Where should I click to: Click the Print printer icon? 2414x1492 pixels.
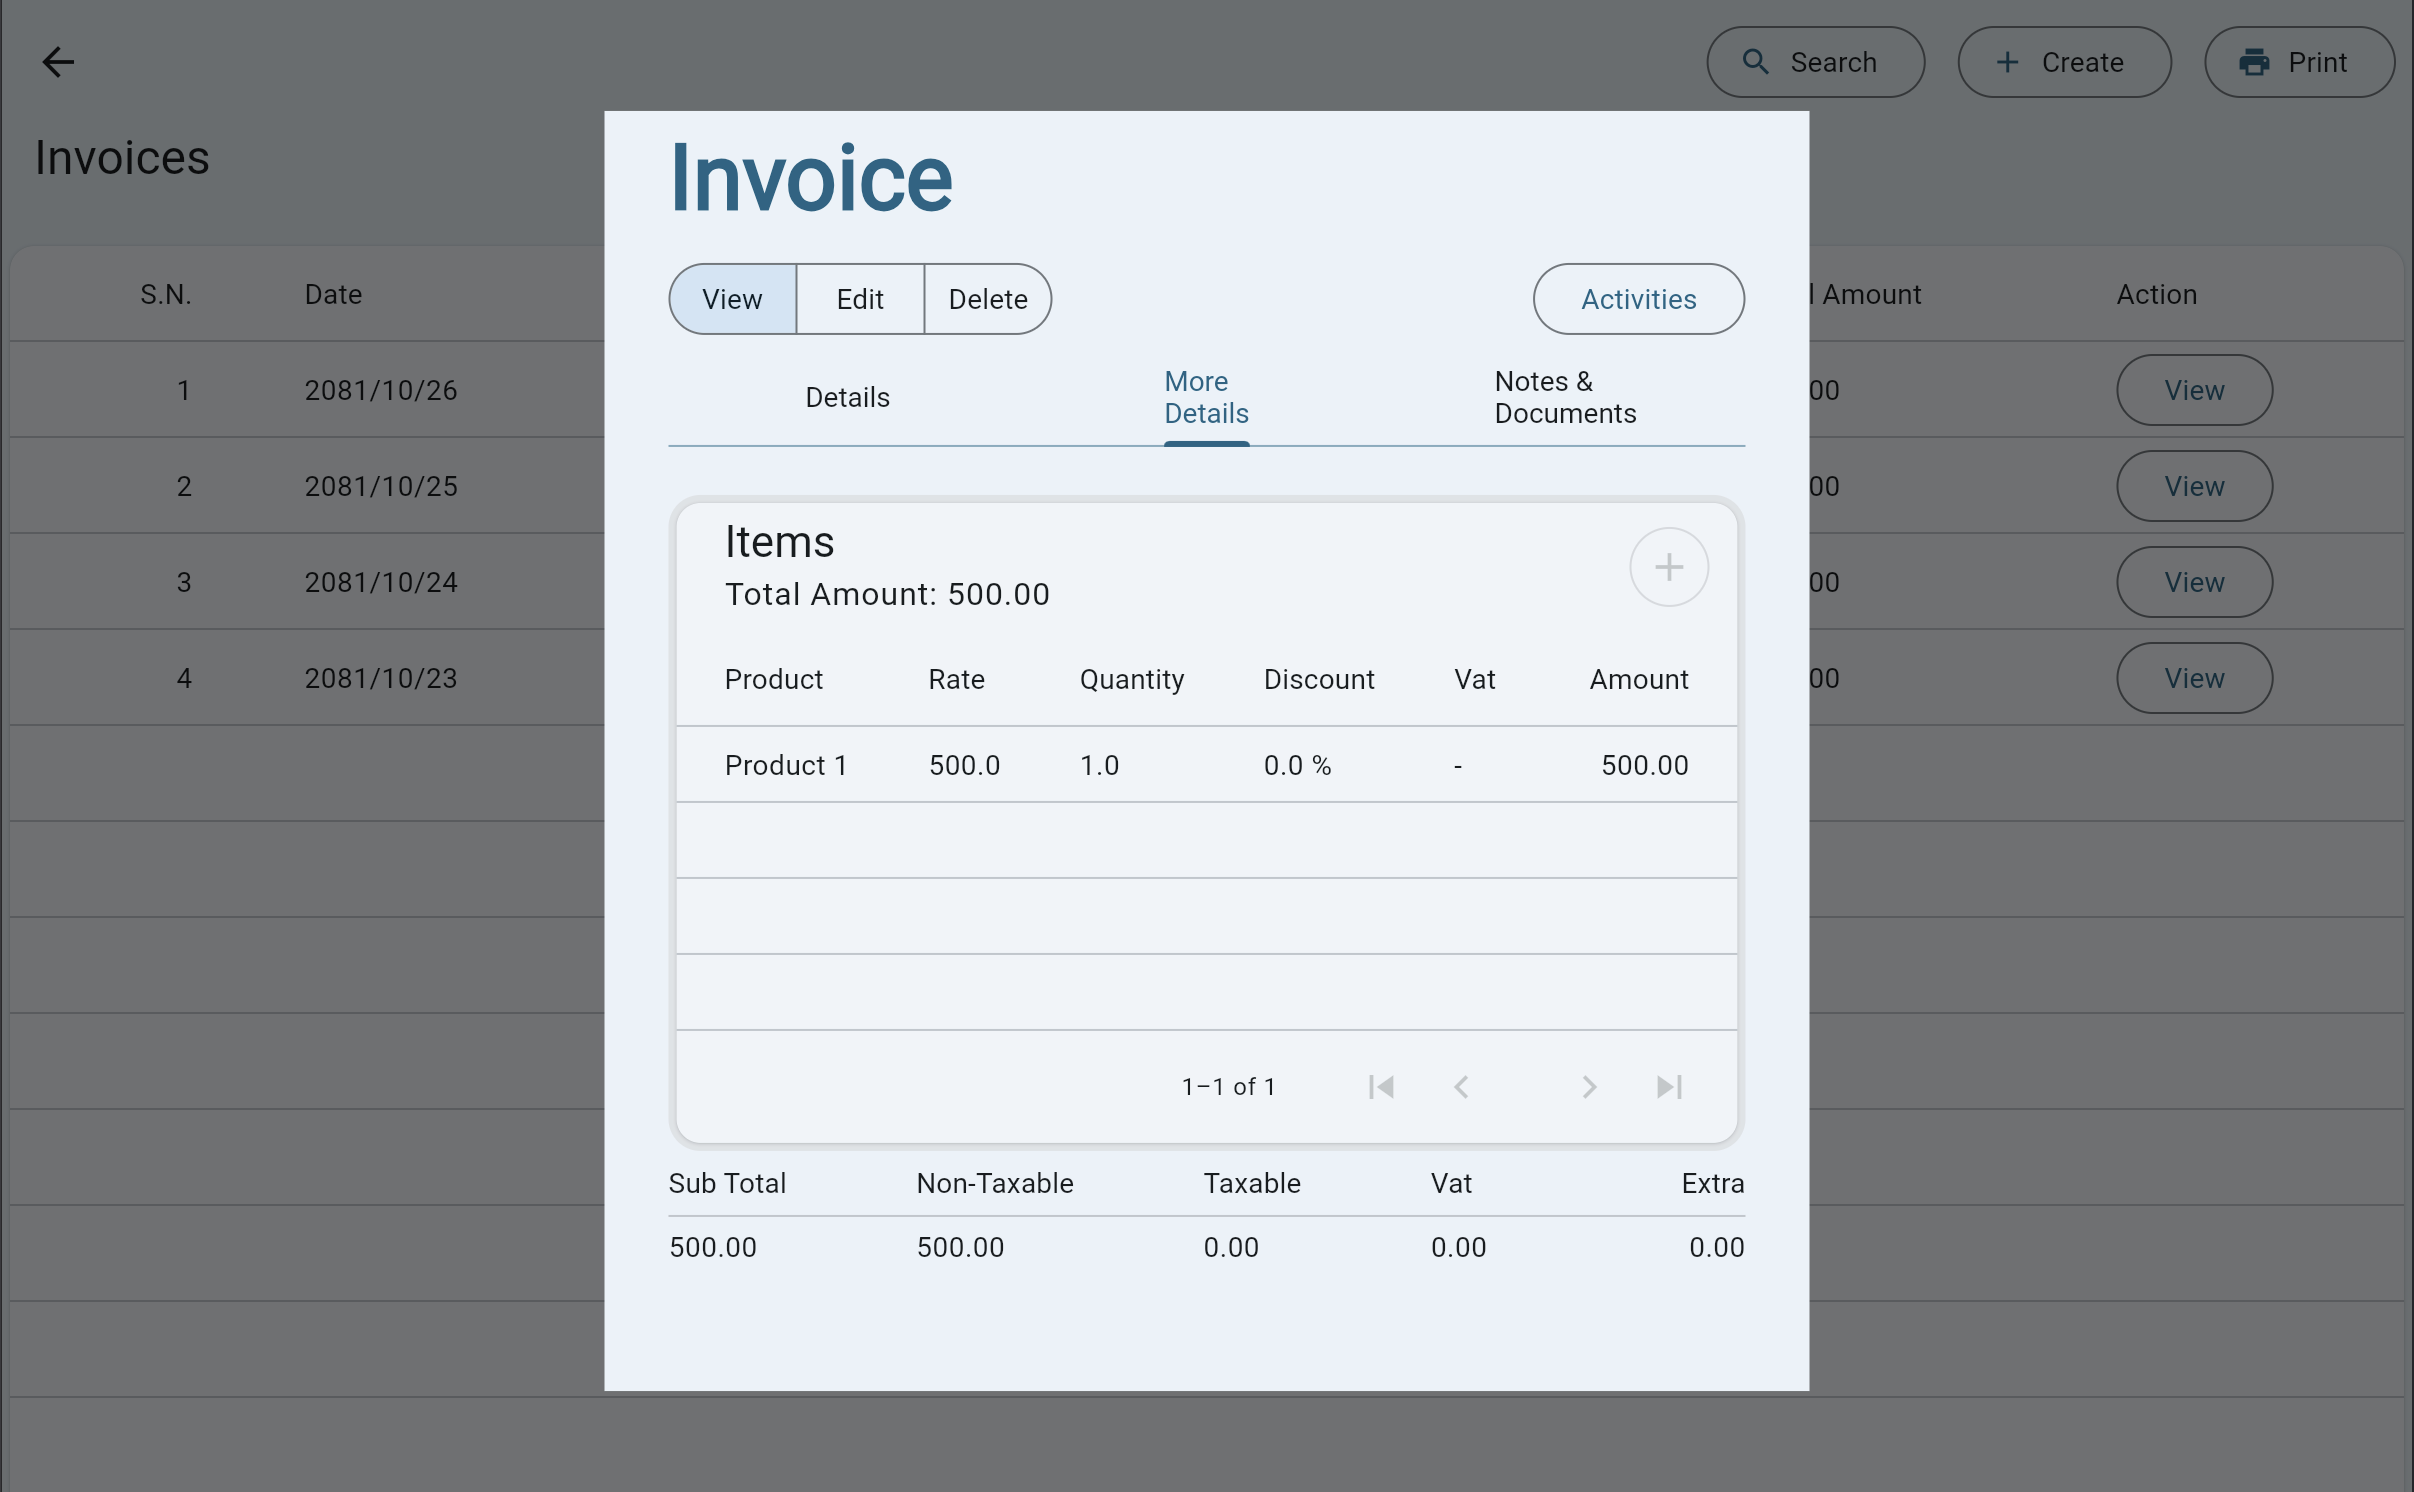2254,62
